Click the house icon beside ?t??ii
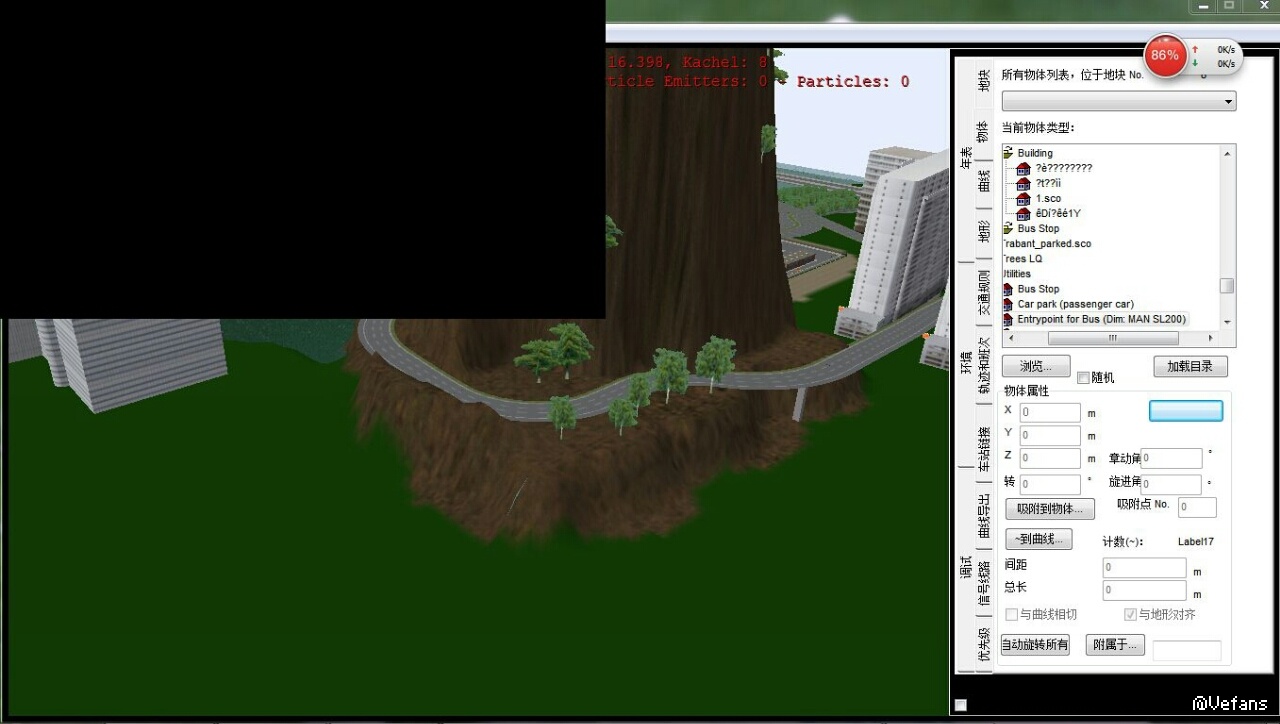Viewport: 1280px width, 724px height. [x=1023, y=184]
